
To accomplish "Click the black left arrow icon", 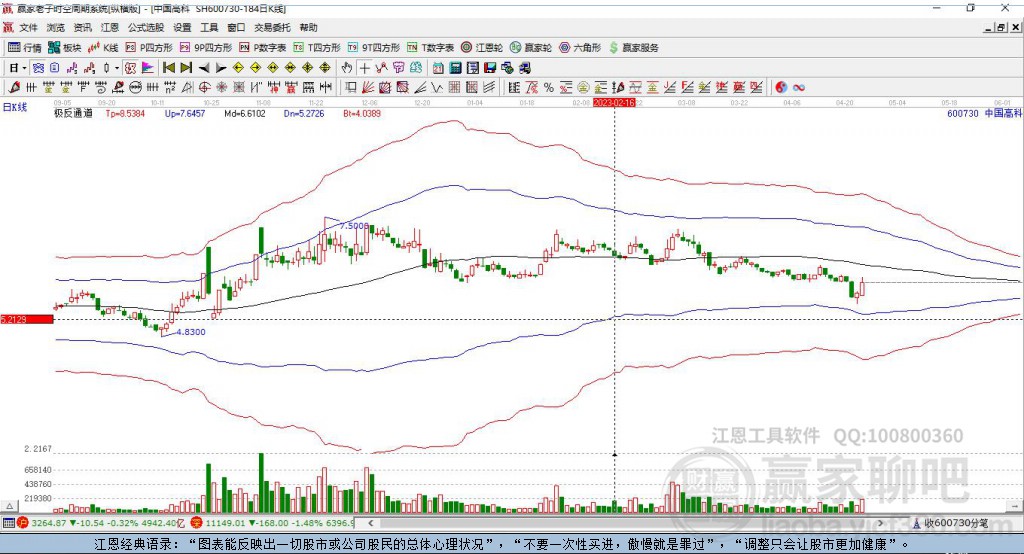I will pos(204,68).
